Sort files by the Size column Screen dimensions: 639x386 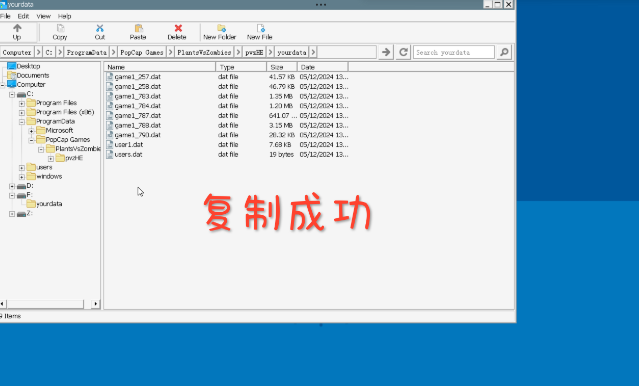[x=282, y=67]
